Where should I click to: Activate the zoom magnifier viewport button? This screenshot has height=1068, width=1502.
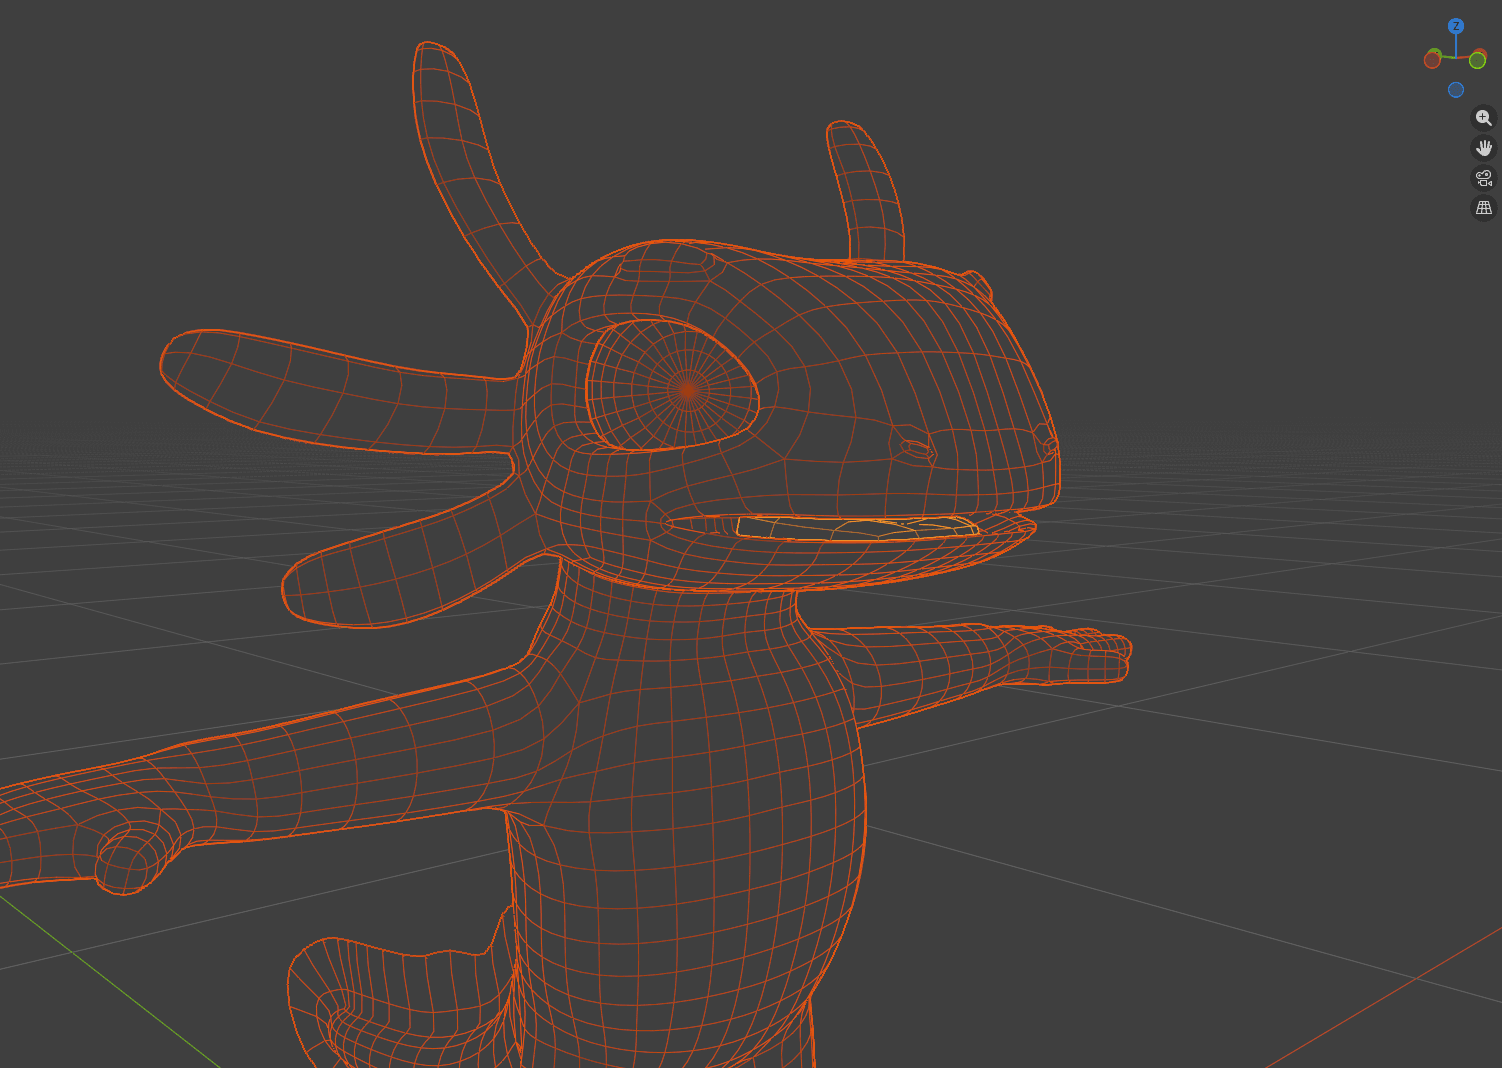click(1484, 118)
